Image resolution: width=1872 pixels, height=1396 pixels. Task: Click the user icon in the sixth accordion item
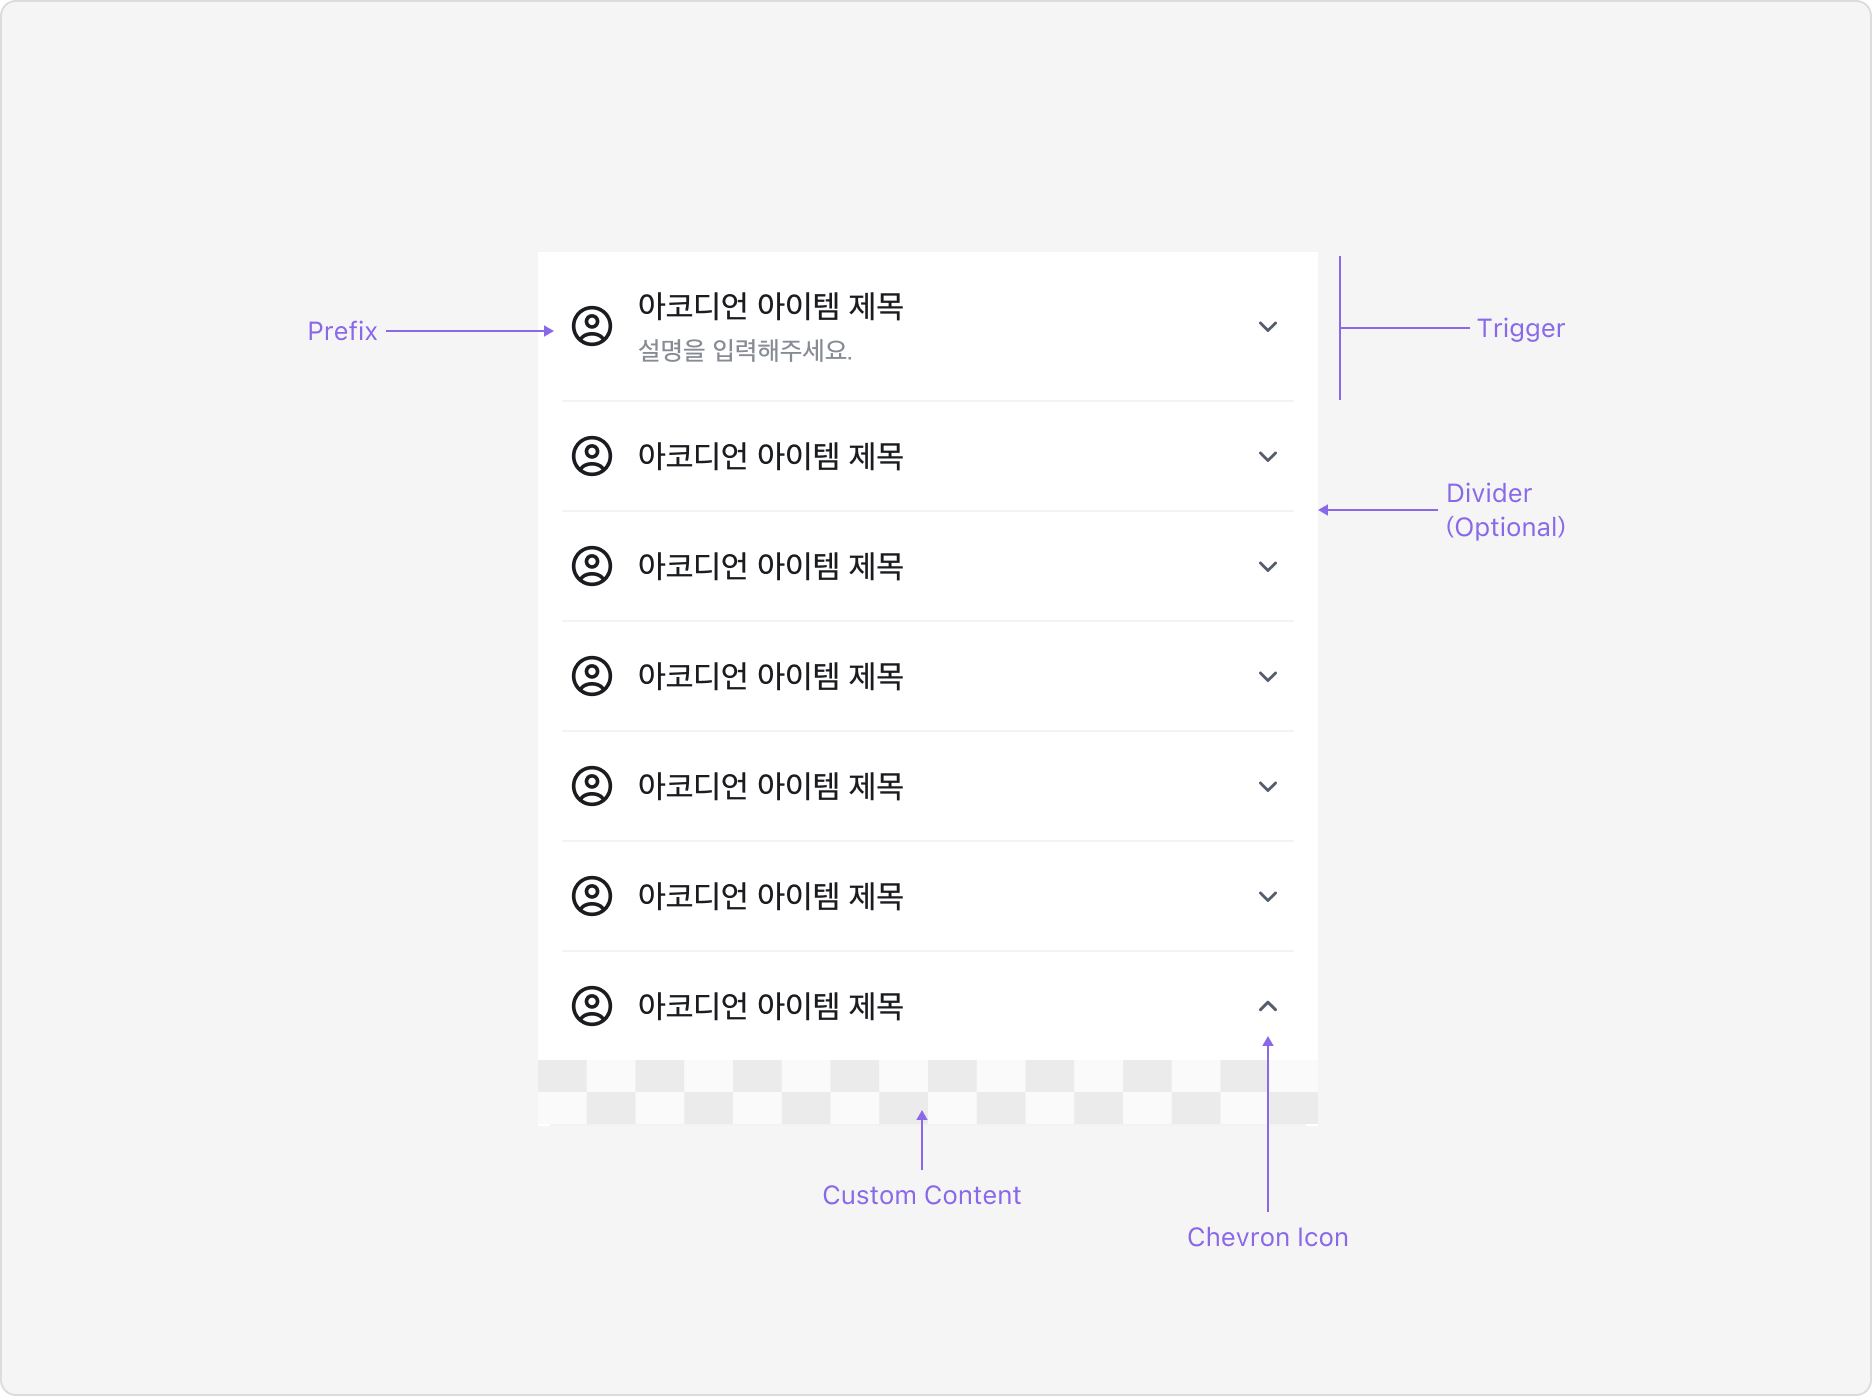592,897
